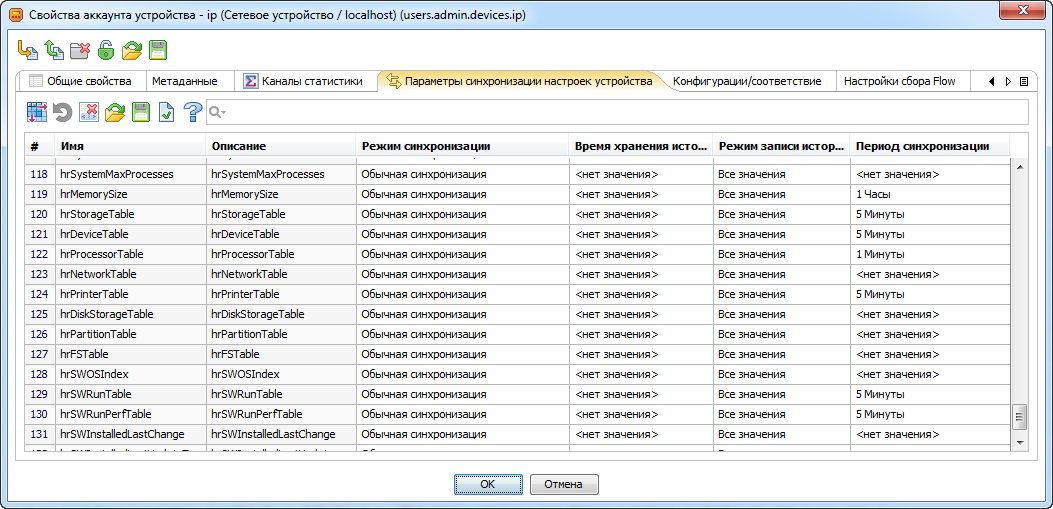
Task: Click the gray undo arrow icon
Action: [62, 112]
